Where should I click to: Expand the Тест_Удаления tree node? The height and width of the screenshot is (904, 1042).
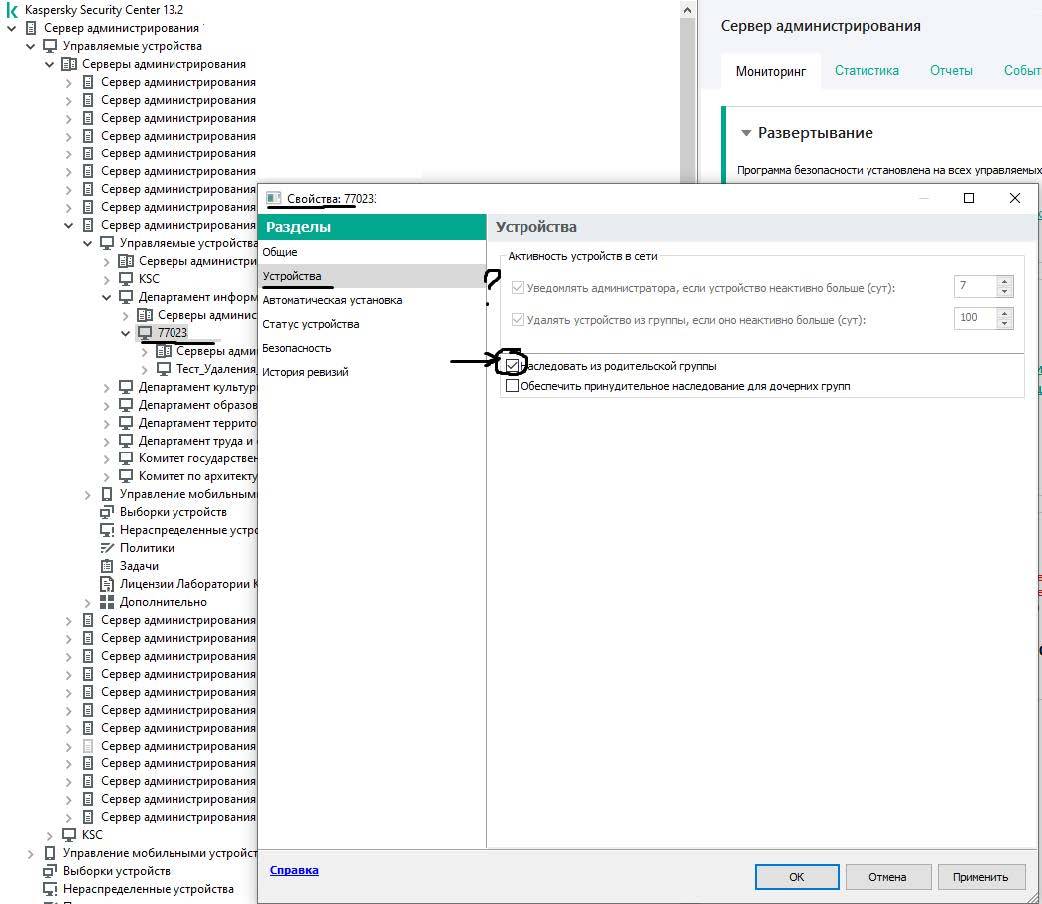[146, 369]
